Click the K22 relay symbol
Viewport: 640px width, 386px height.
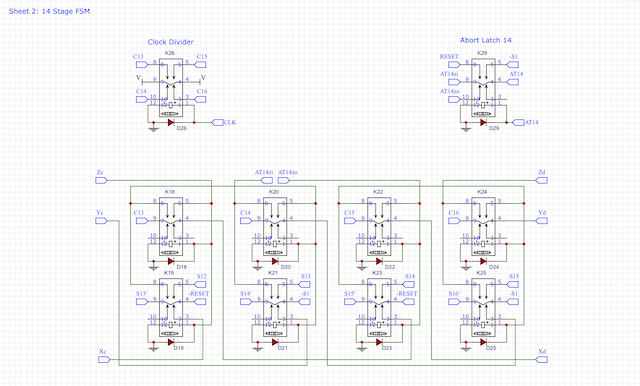tap(379, 226)
